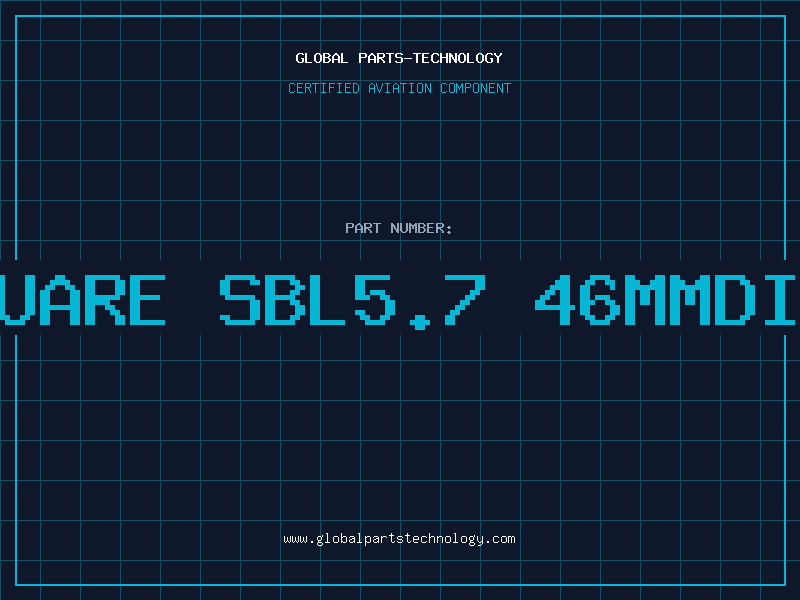Click the large text '46MMDI'
The image size is (800, 600).
(665, 300)
